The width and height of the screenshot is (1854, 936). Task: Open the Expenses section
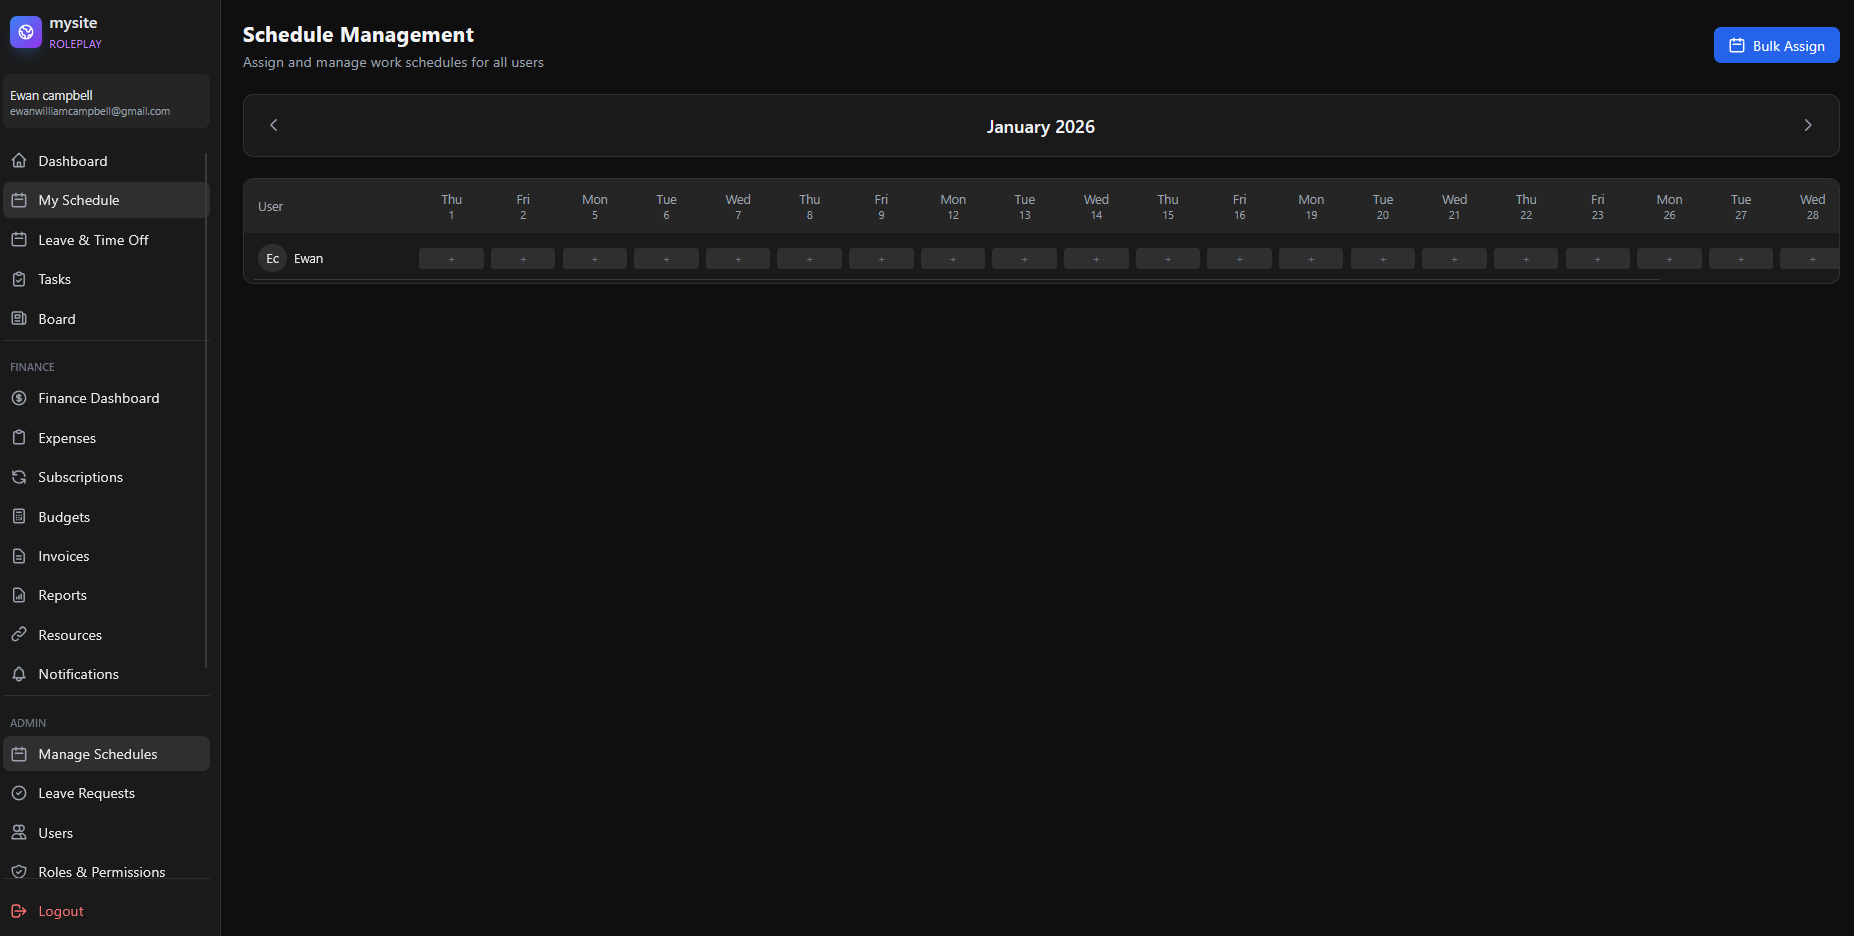click(67, 438)
